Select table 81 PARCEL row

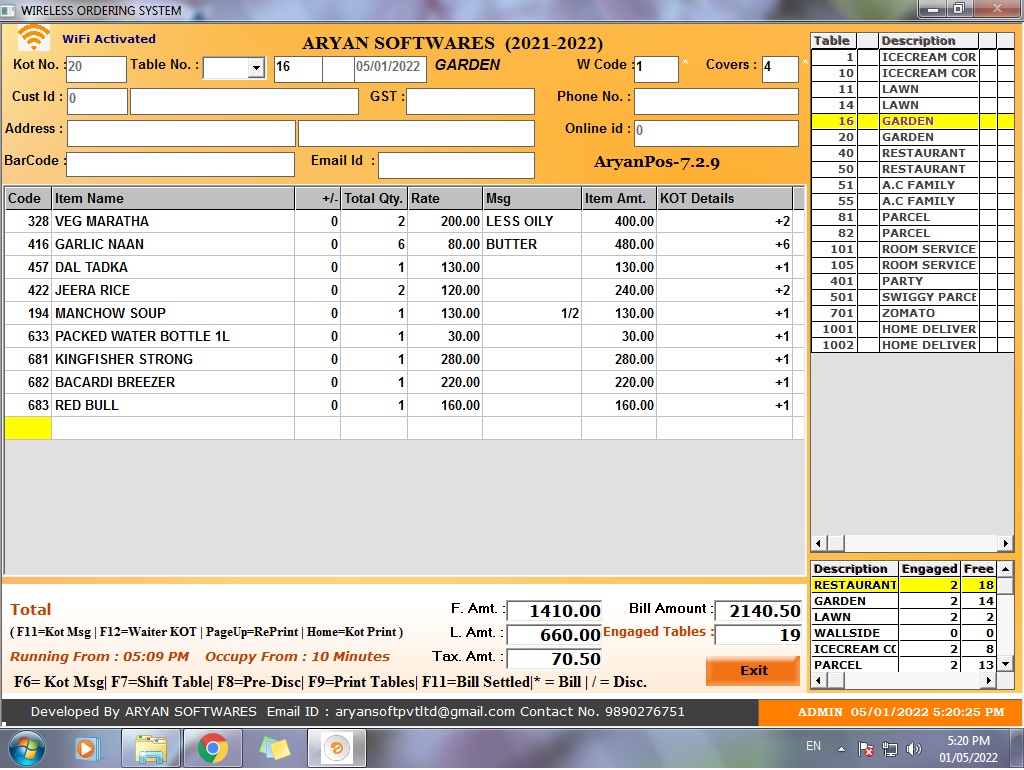(912, 217)
